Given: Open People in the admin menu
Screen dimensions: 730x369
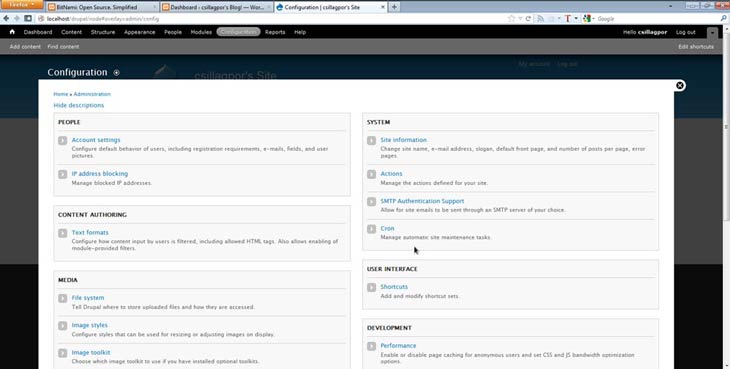Looking at the screenshot, I should click(x=173, y=32).
